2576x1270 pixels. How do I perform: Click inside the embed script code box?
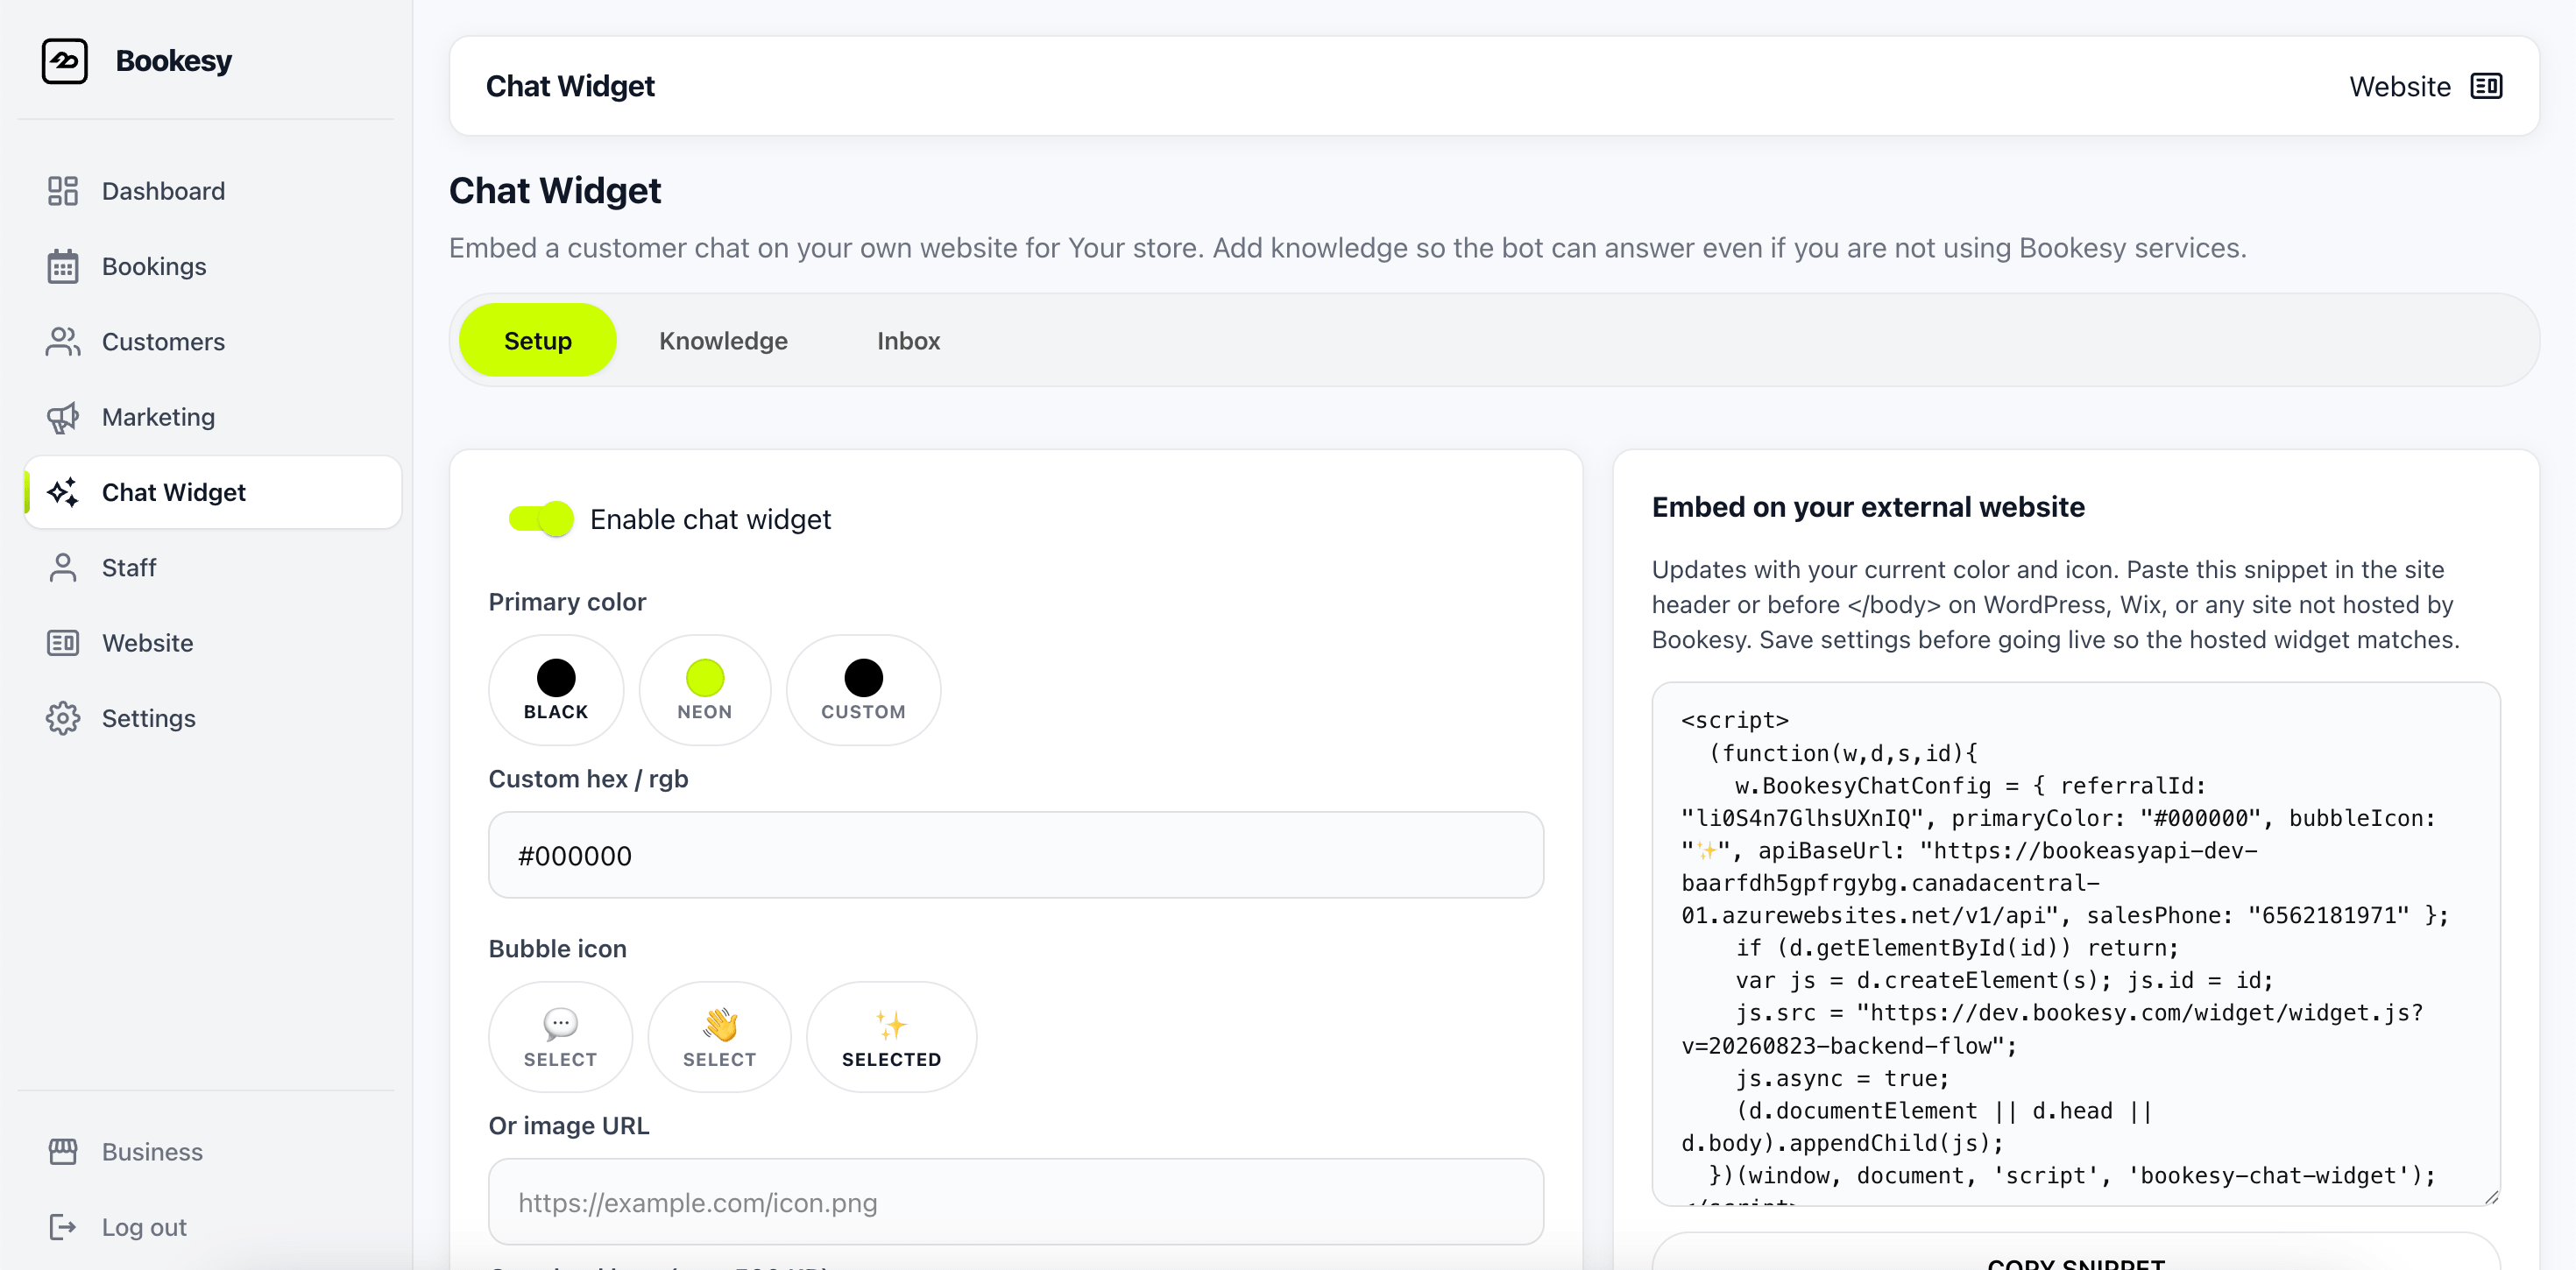point(2076,944)
